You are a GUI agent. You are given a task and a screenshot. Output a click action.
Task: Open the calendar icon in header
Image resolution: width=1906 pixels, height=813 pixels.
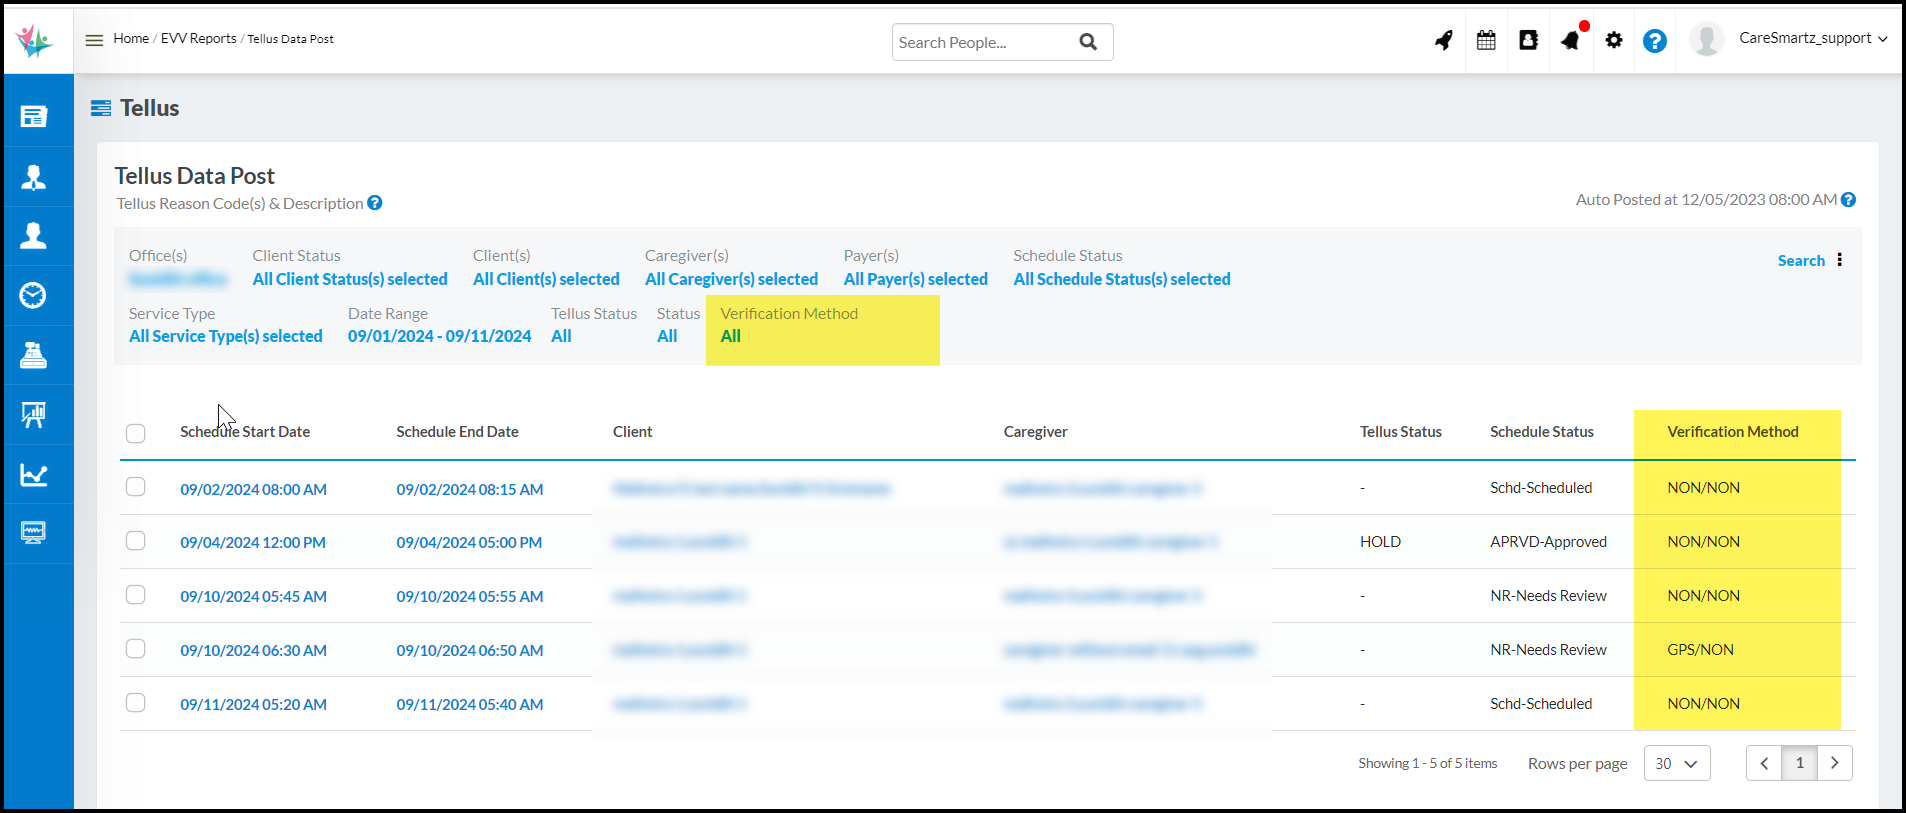[x=1486, y=41]
